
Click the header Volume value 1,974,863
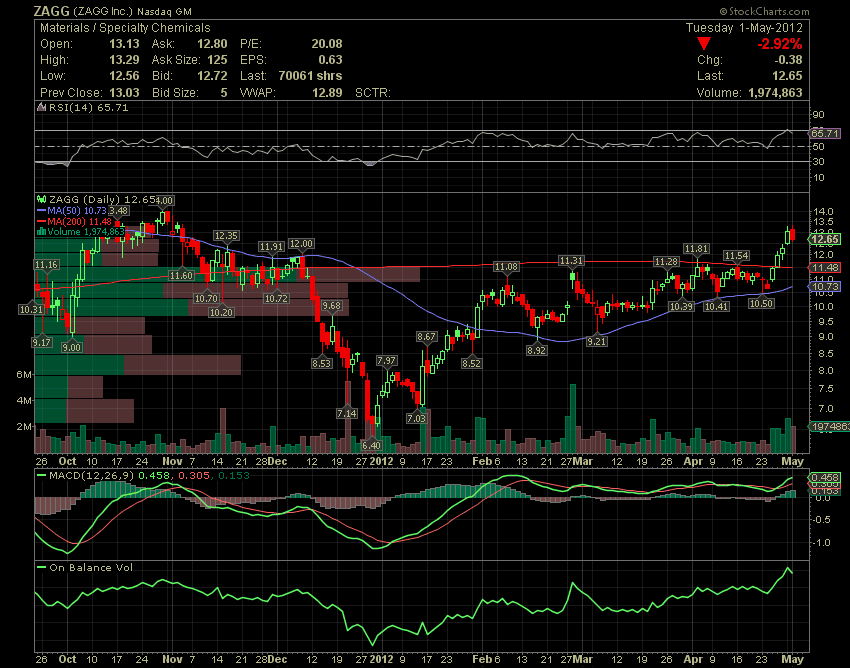coord(775,93)
